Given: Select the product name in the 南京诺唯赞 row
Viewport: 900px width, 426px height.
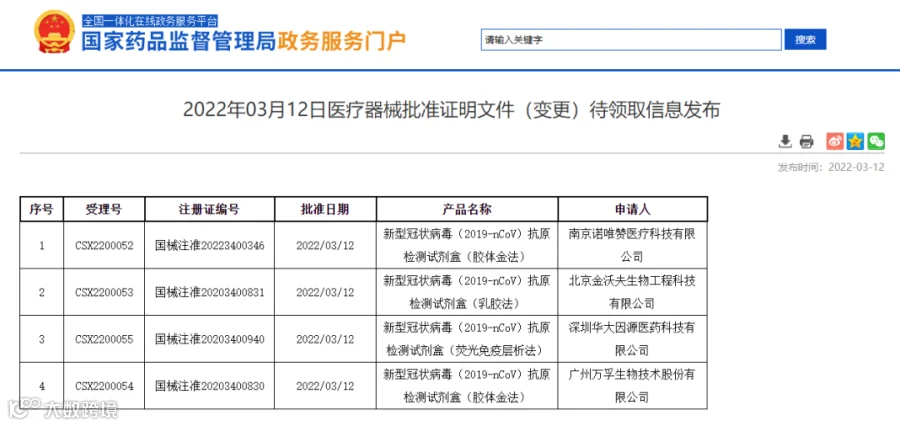Looking at the screenshot, I should point(467,245).
